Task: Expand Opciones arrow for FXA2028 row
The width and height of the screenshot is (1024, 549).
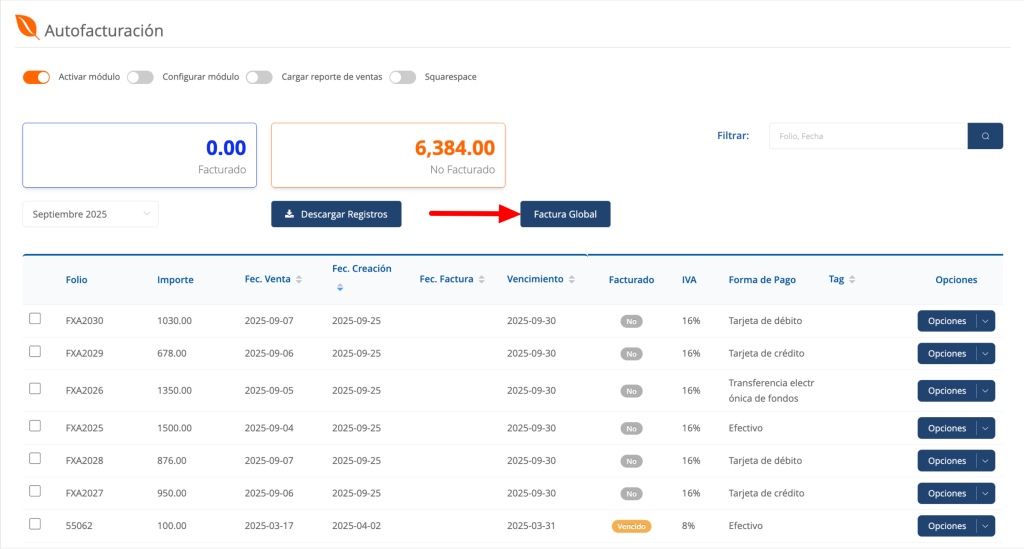Action: (x=985, y=461)
